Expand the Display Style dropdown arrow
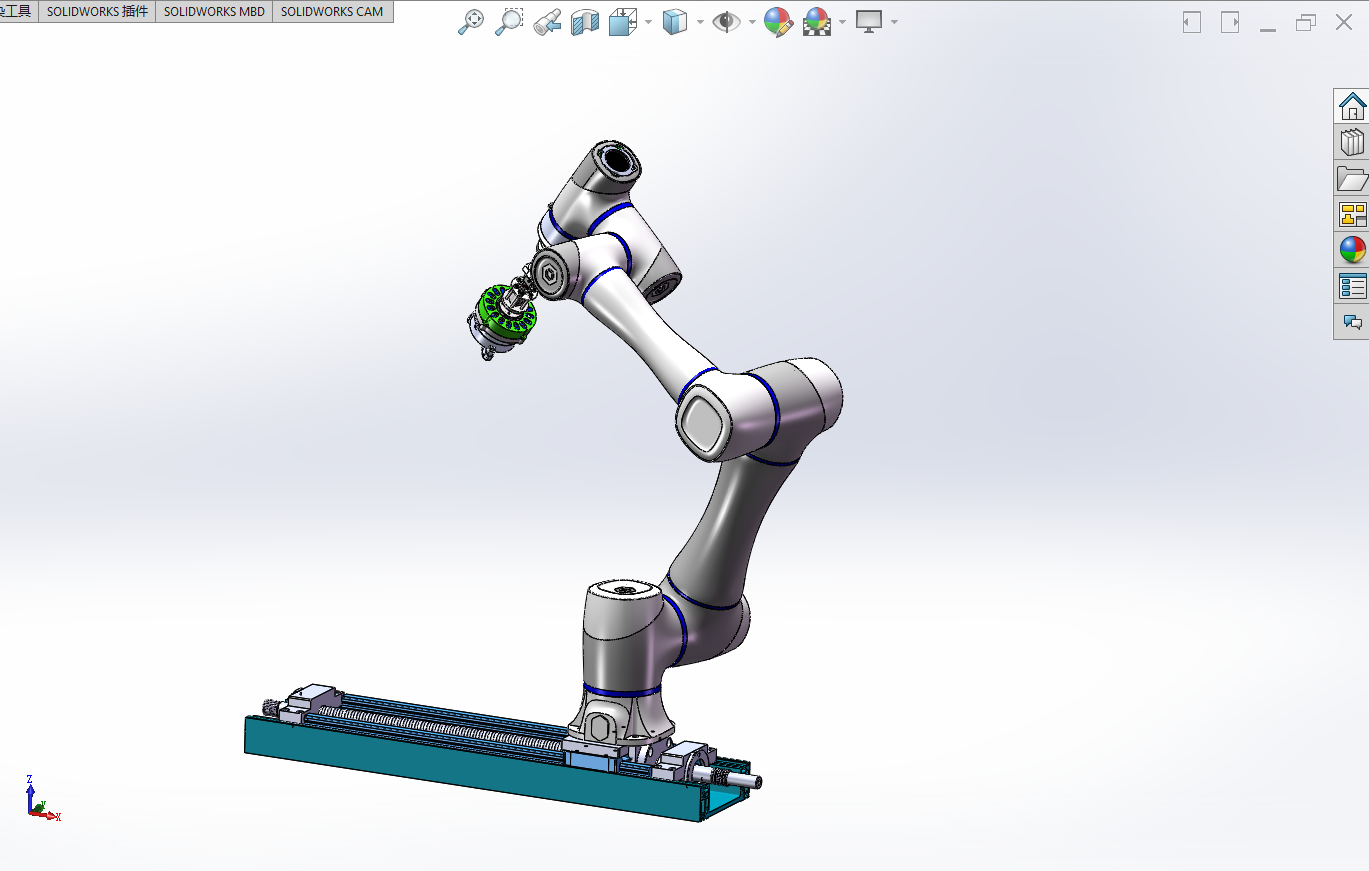 pyautogui.click(x=700, y=22)
